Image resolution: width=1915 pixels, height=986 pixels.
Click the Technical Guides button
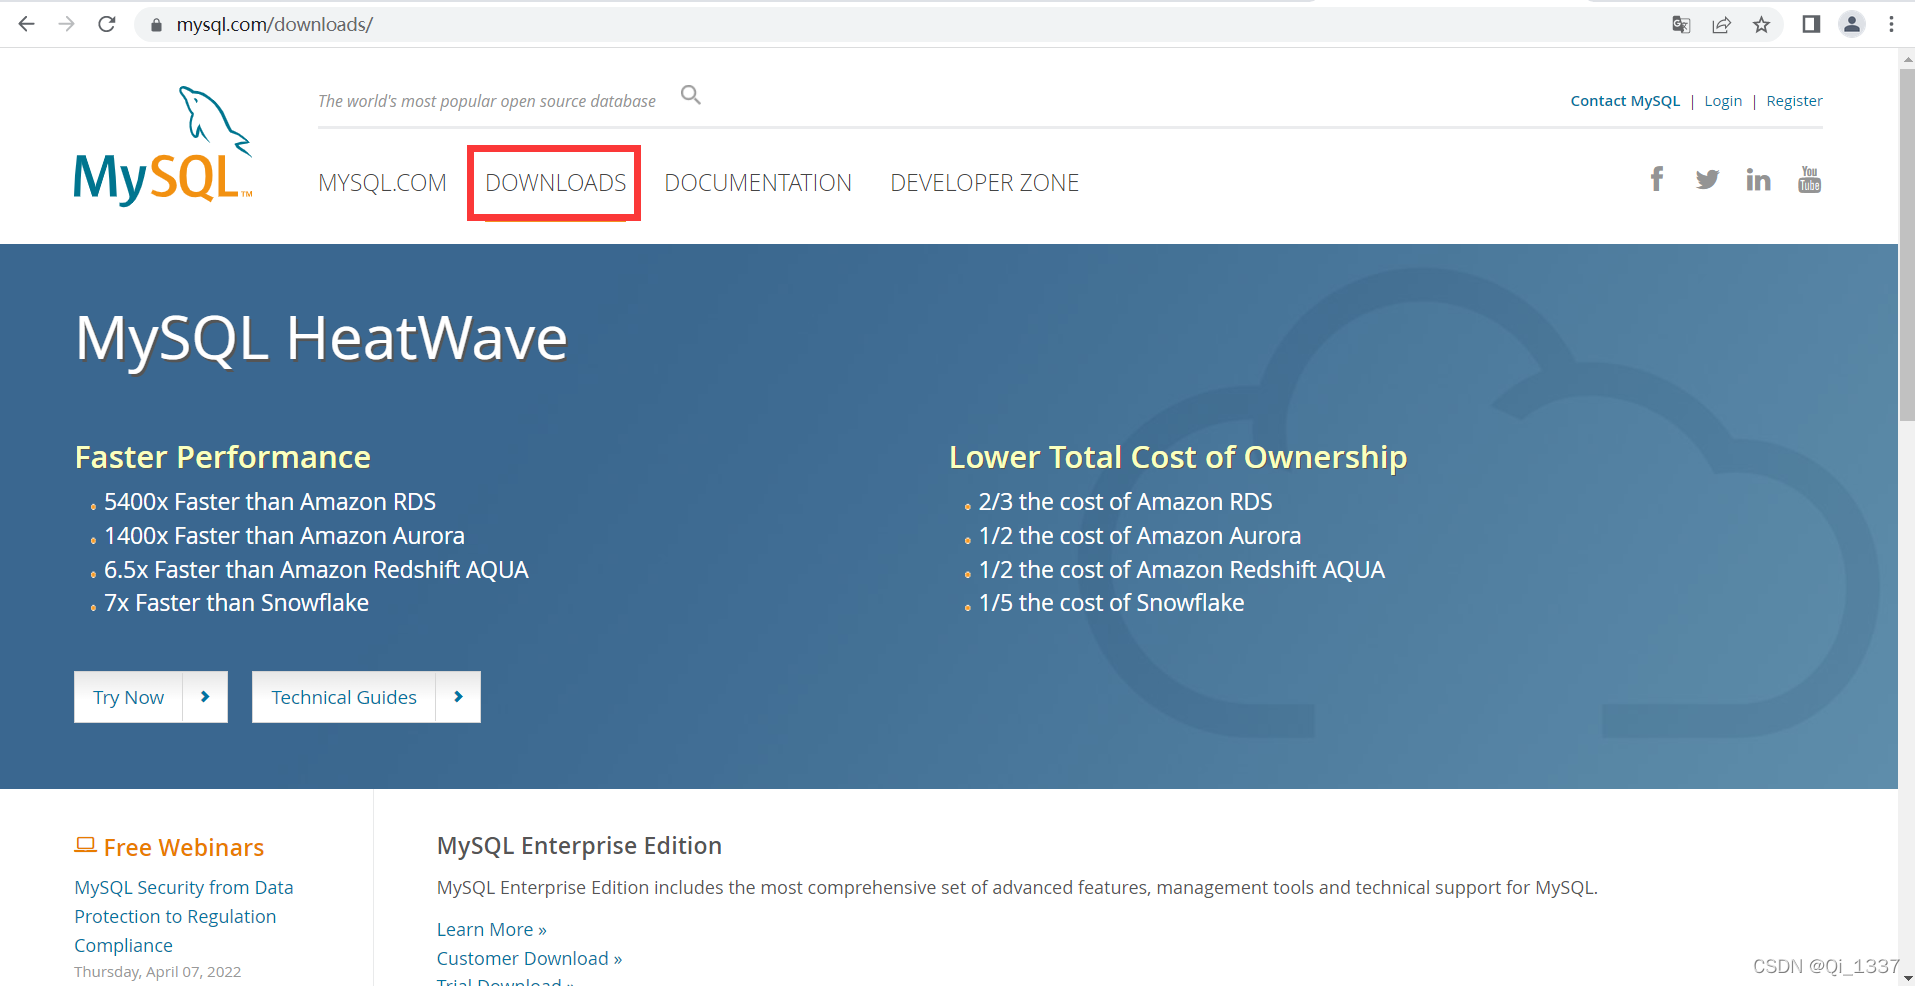(366, 697)
